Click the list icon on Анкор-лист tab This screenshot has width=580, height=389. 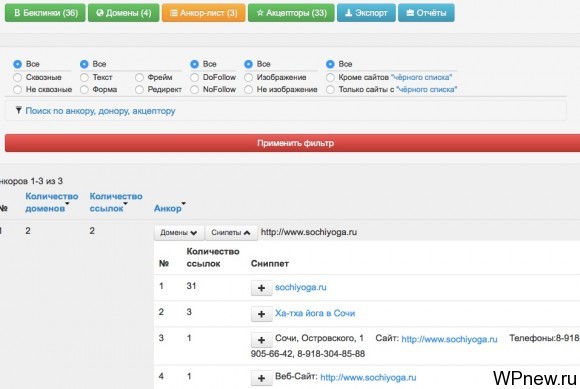point(173,13)
